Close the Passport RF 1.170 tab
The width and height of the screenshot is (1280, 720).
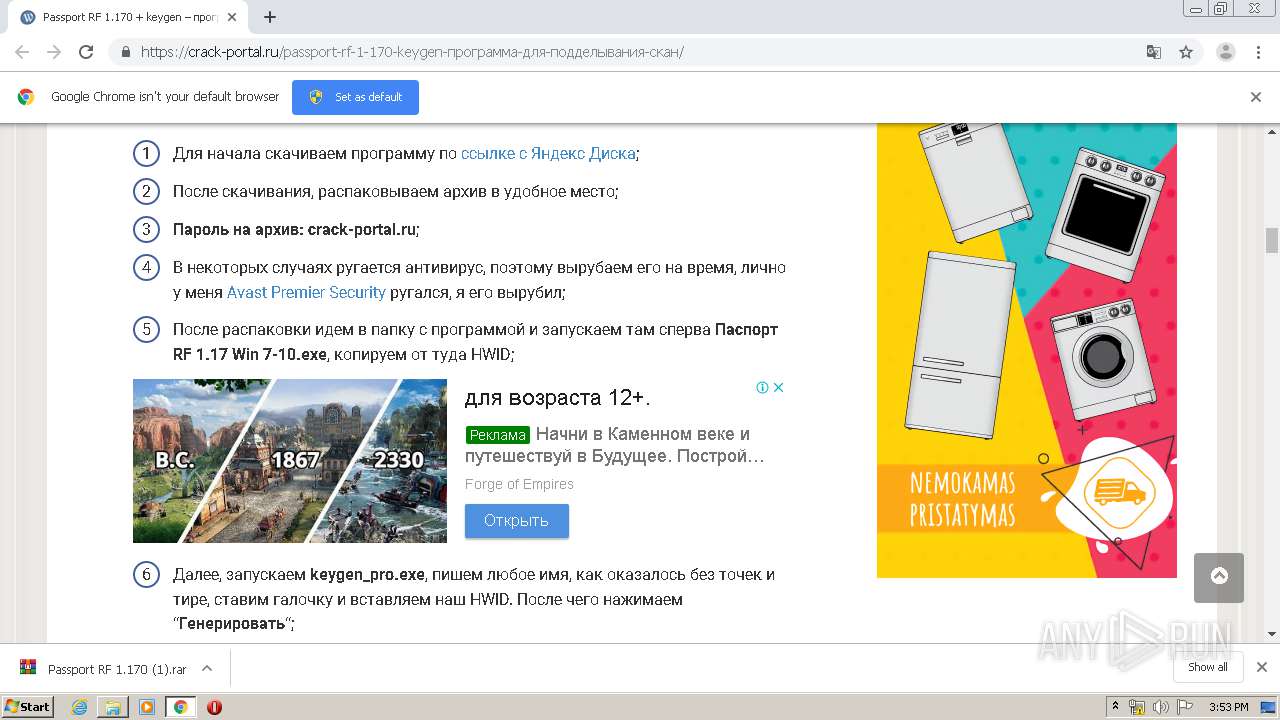click(232, 17)
